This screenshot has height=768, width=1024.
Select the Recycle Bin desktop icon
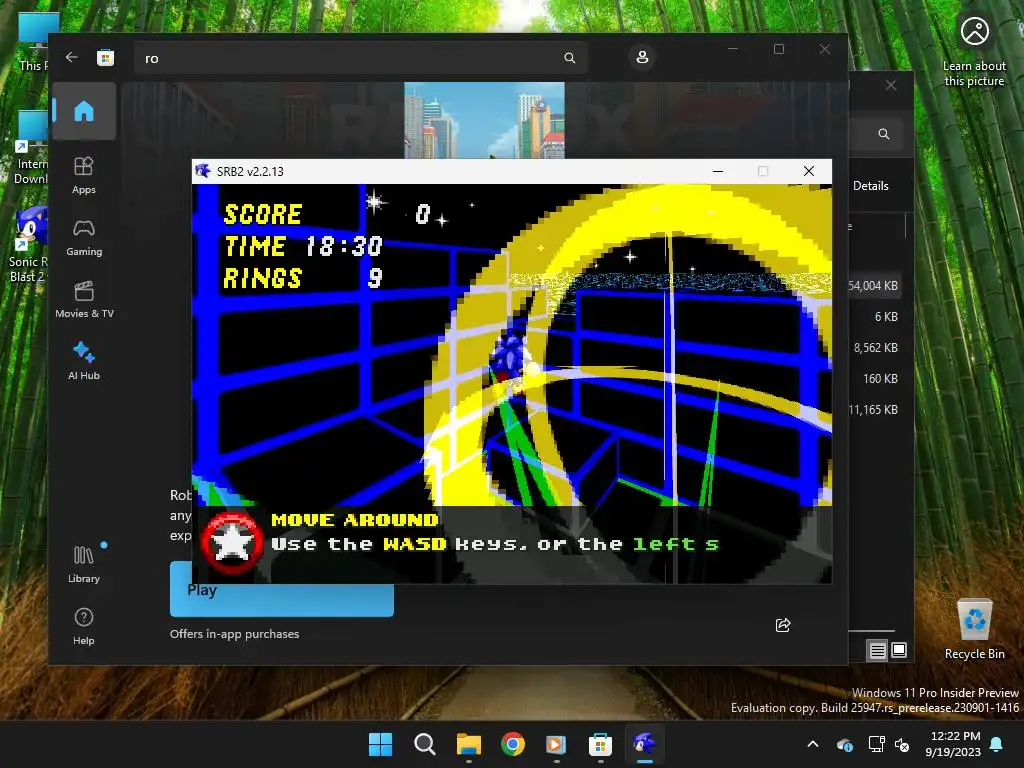(x=974, y=630)
